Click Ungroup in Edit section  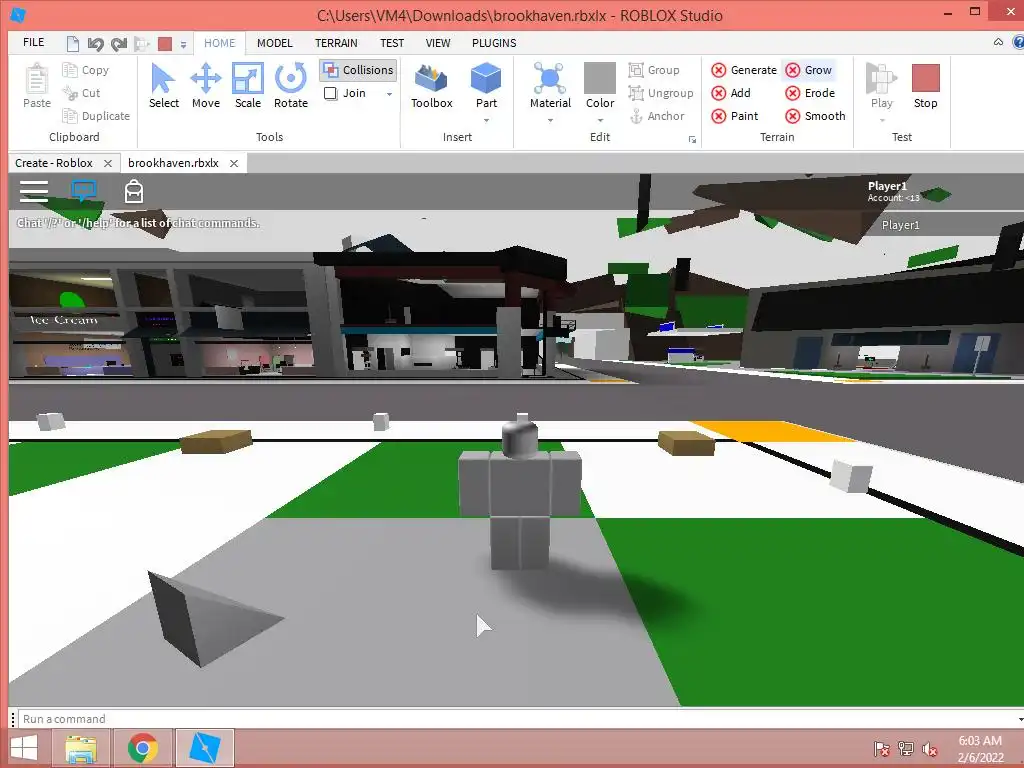coord(660,93)
